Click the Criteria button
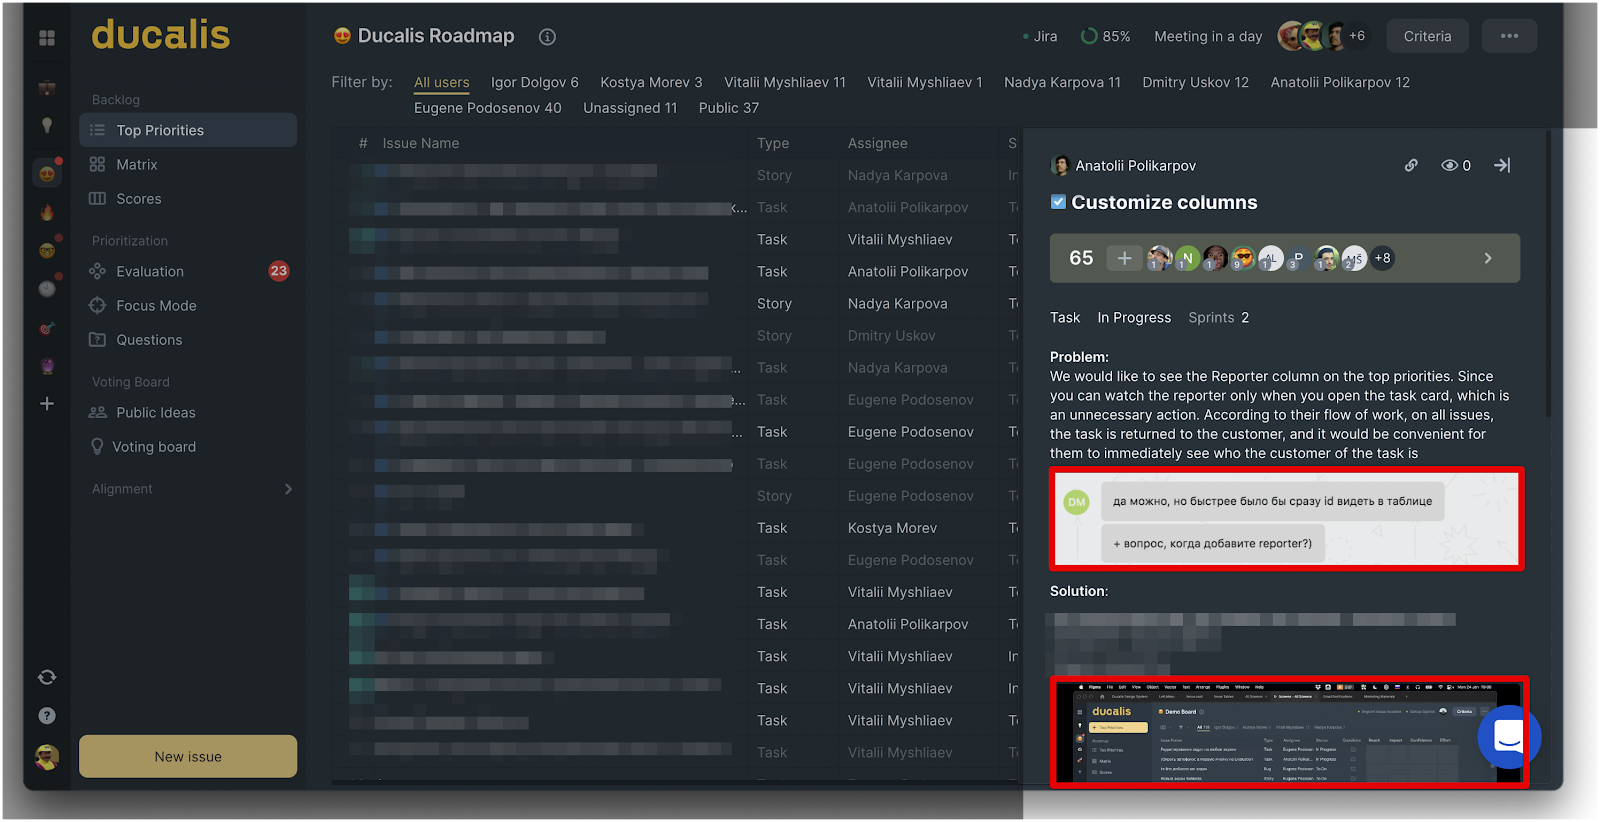The image size is (1600, 822). pyautogui.click(x=1427, y=36)
